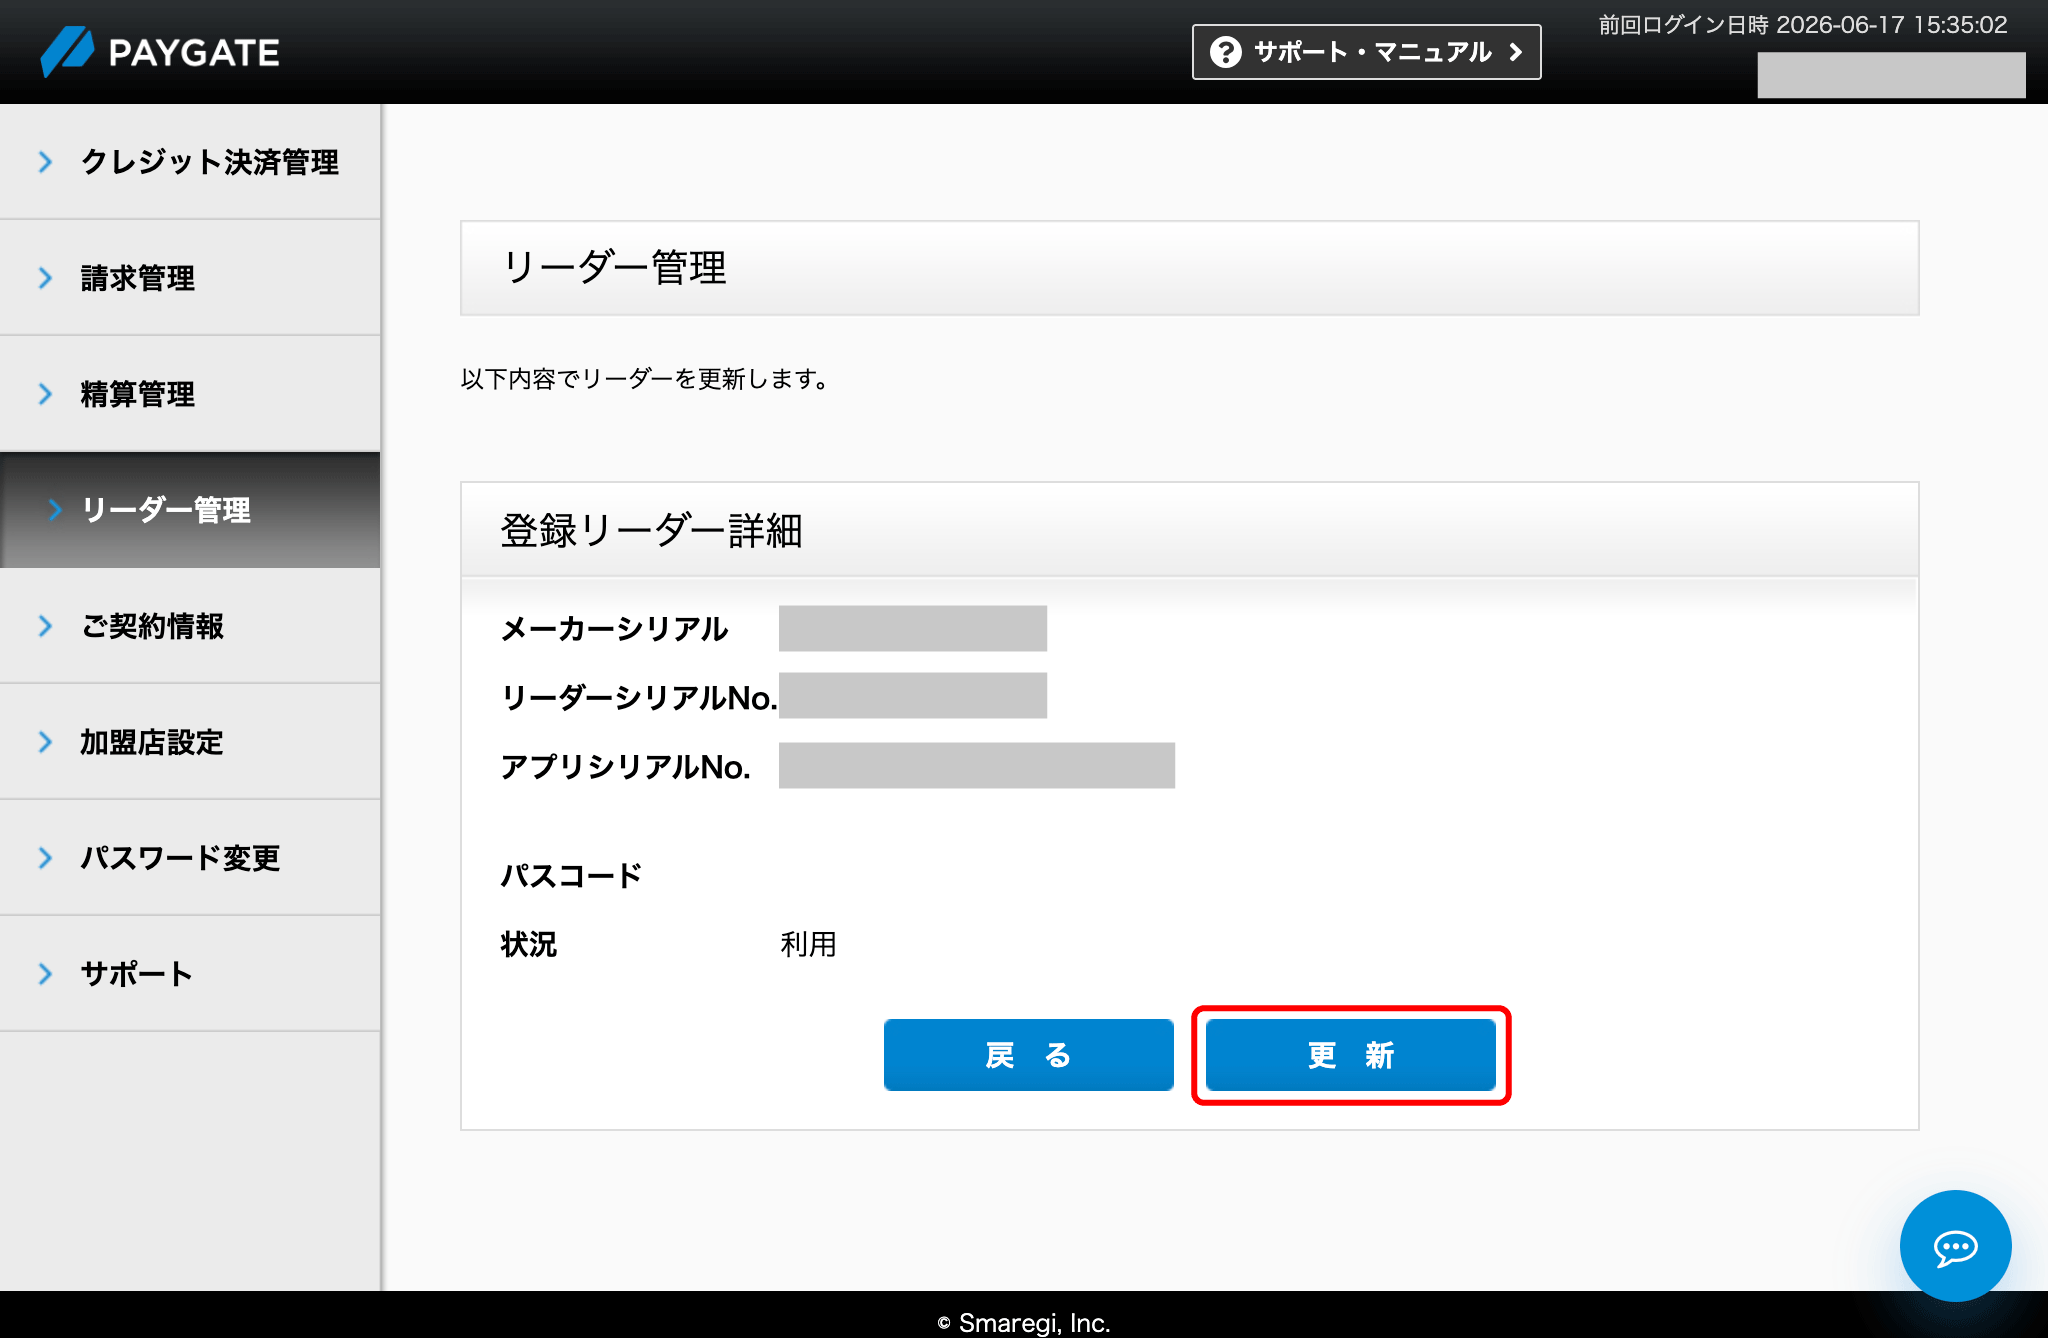The image size is (2048, 1338).
Task: Open ご契約情報 menu item
Action: 190,626
